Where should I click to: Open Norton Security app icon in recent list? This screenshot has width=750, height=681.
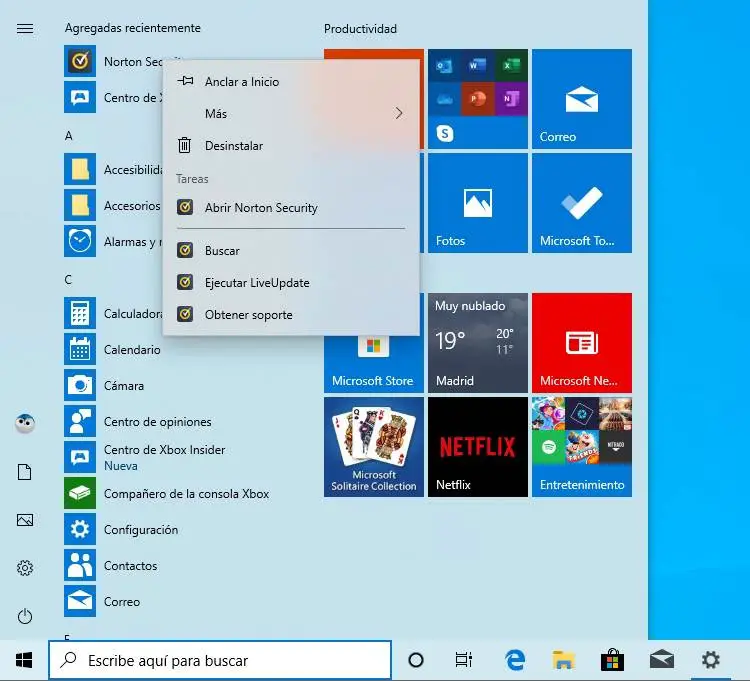[80, 61]
